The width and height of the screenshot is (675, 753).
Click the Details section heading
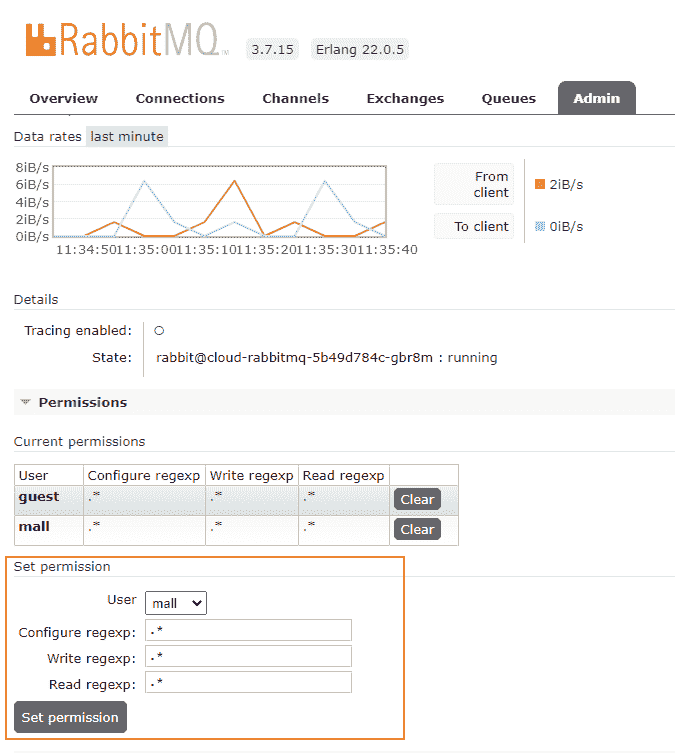[x=36, y=300]
